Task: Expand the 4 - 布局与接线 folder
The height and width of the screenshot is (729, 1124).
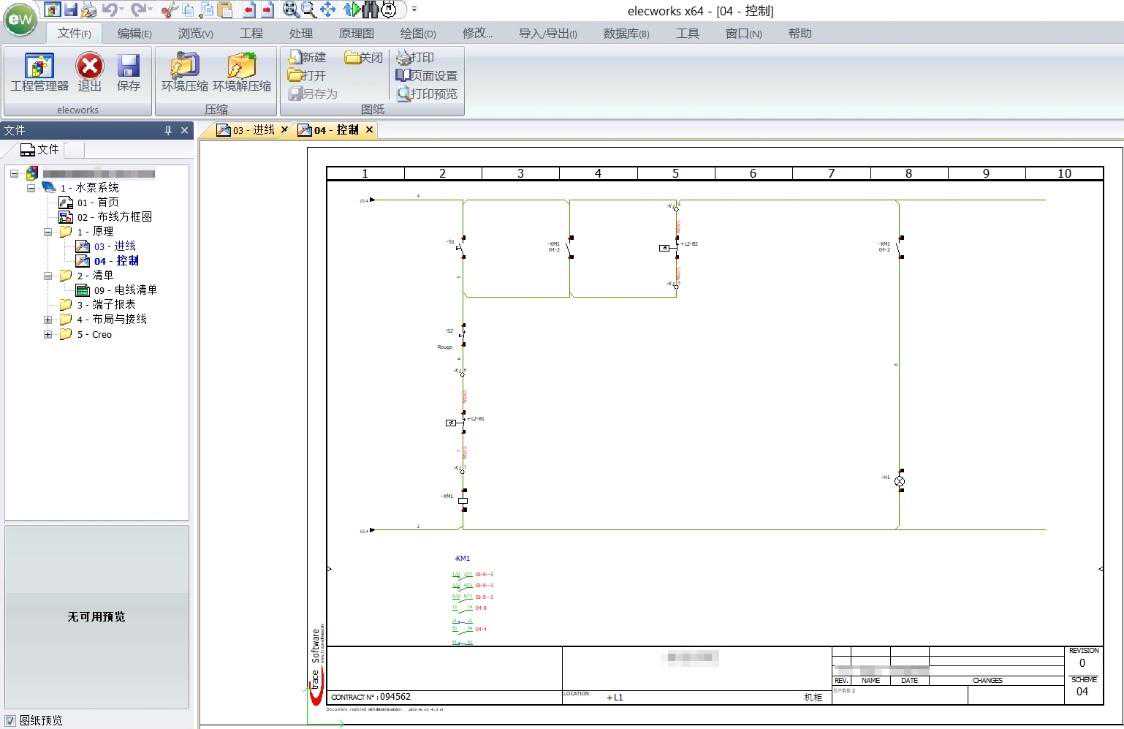Action: tap(48, 320)
